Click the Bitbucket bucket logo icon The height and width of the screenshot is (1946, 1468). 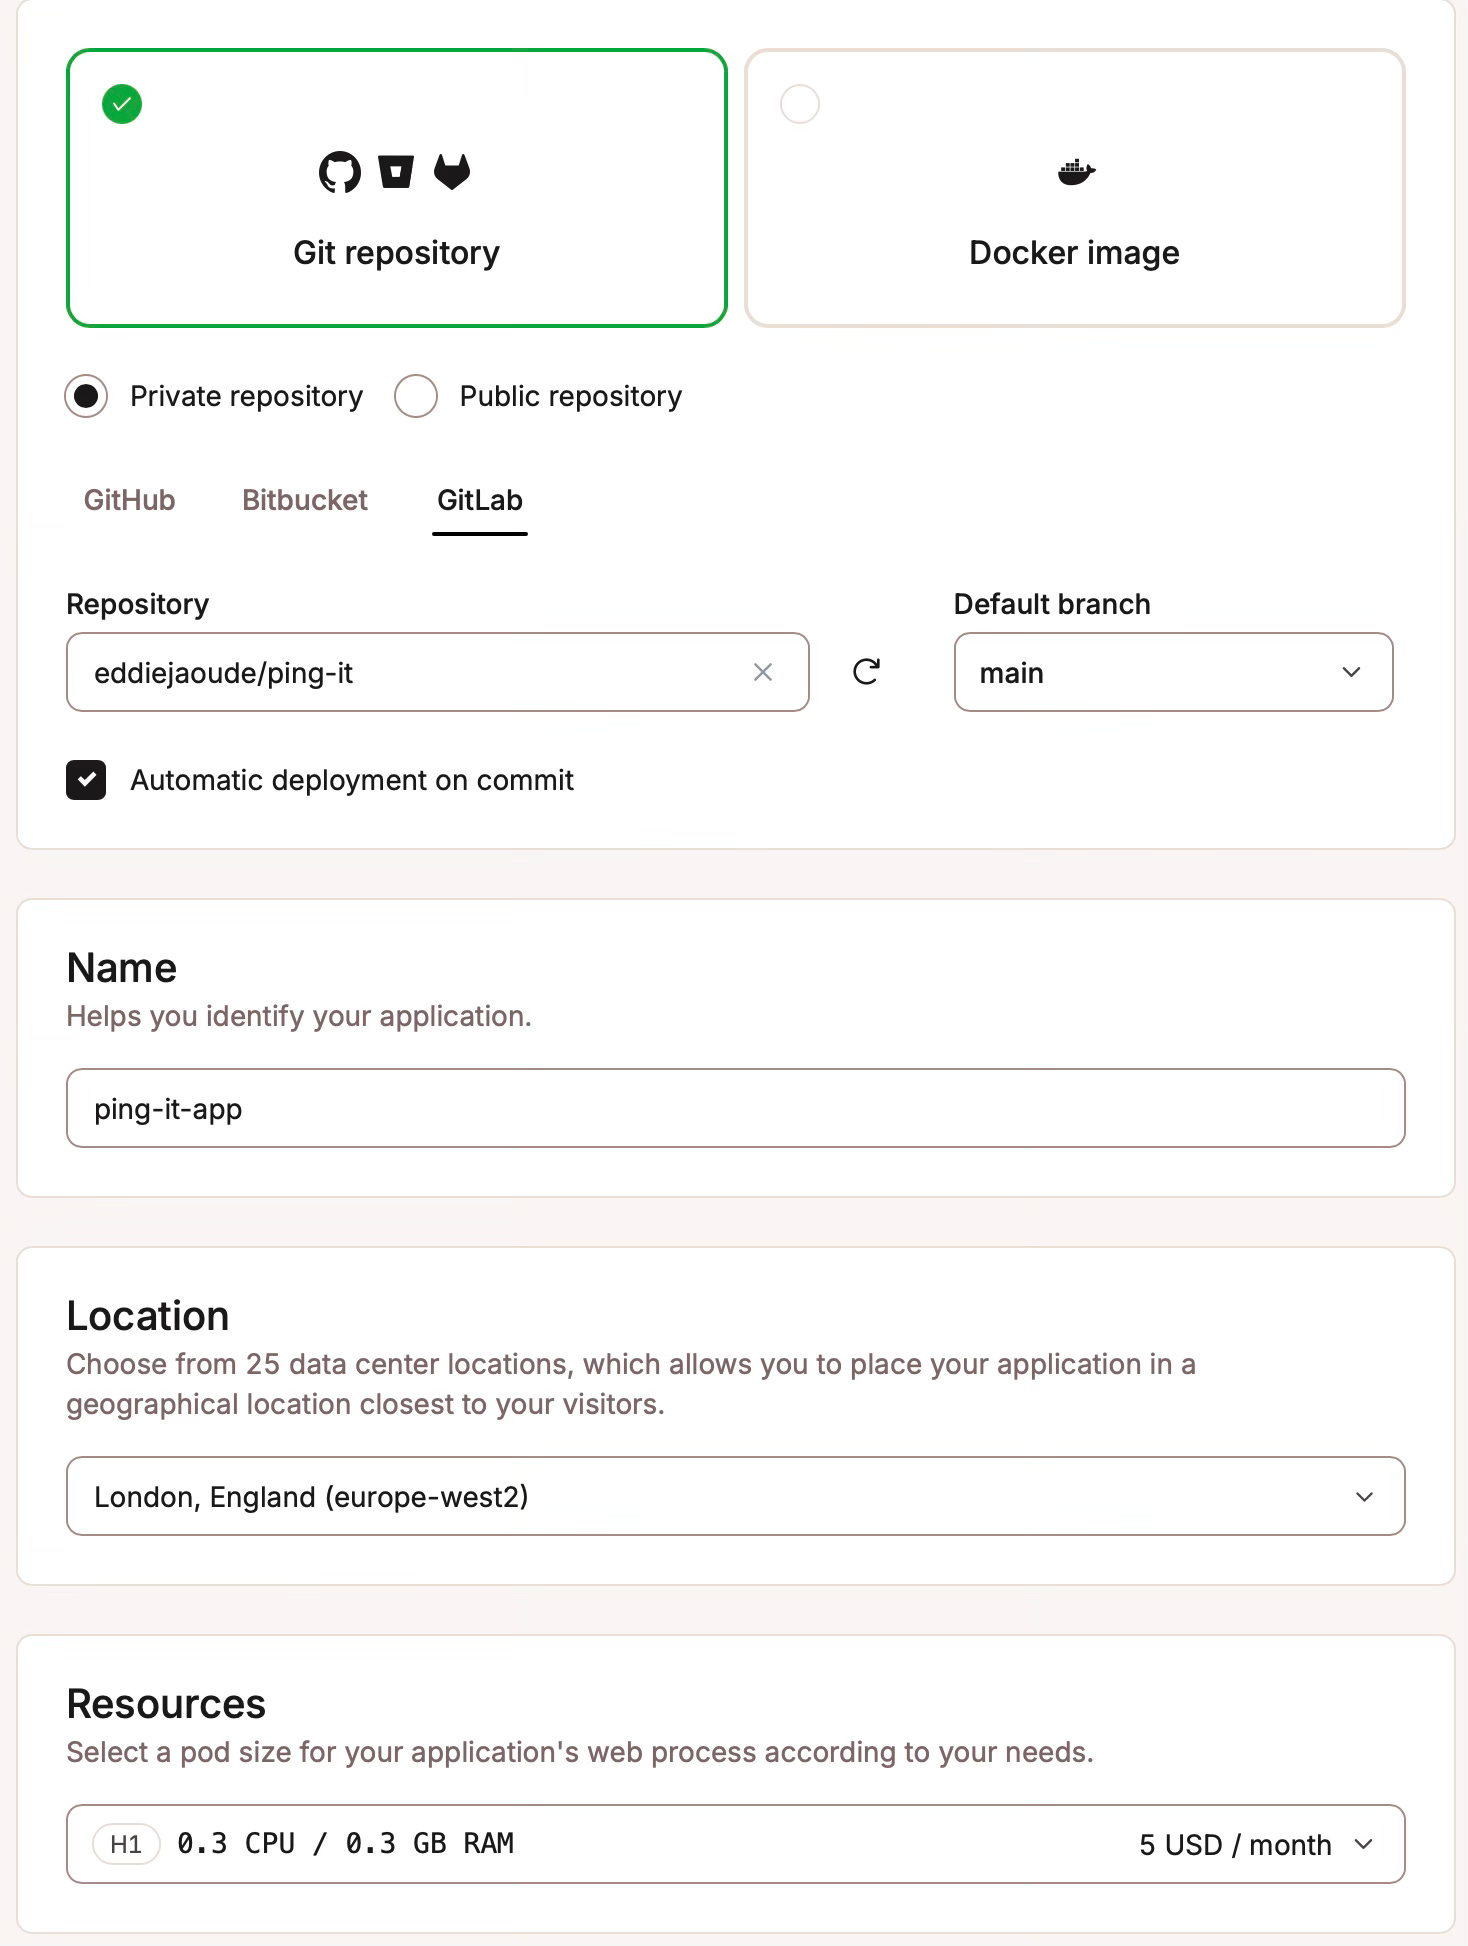click(396, 172)
